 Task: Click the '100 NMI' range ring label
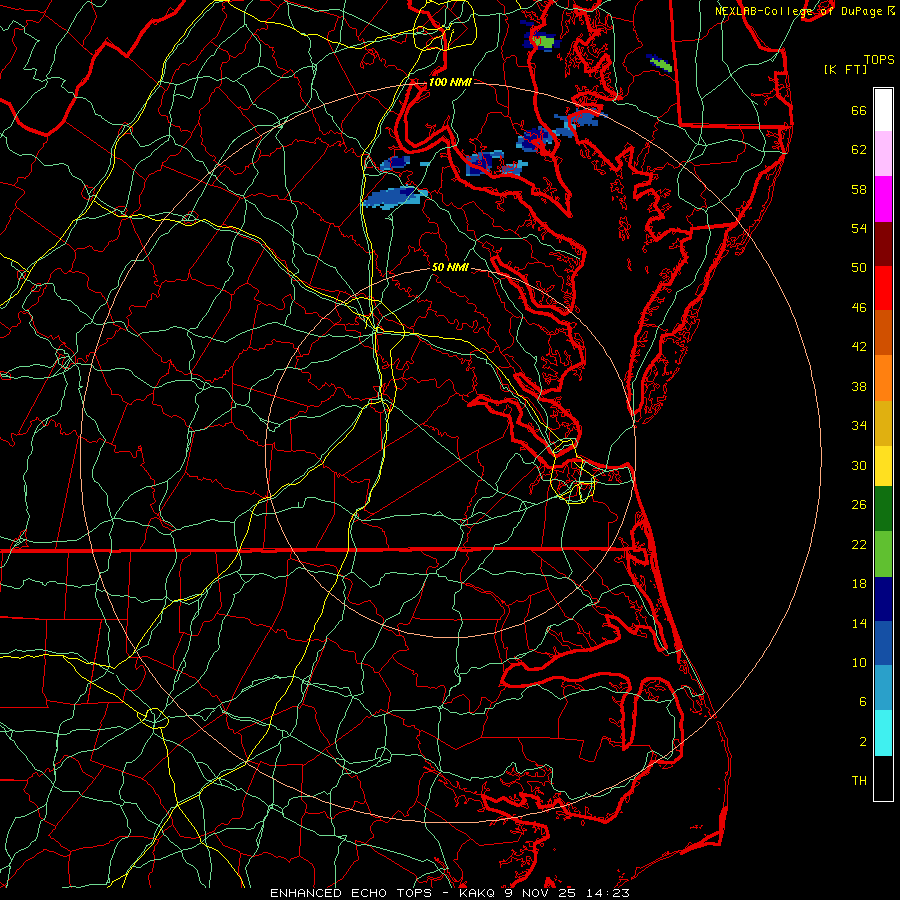tap(450, 82)
